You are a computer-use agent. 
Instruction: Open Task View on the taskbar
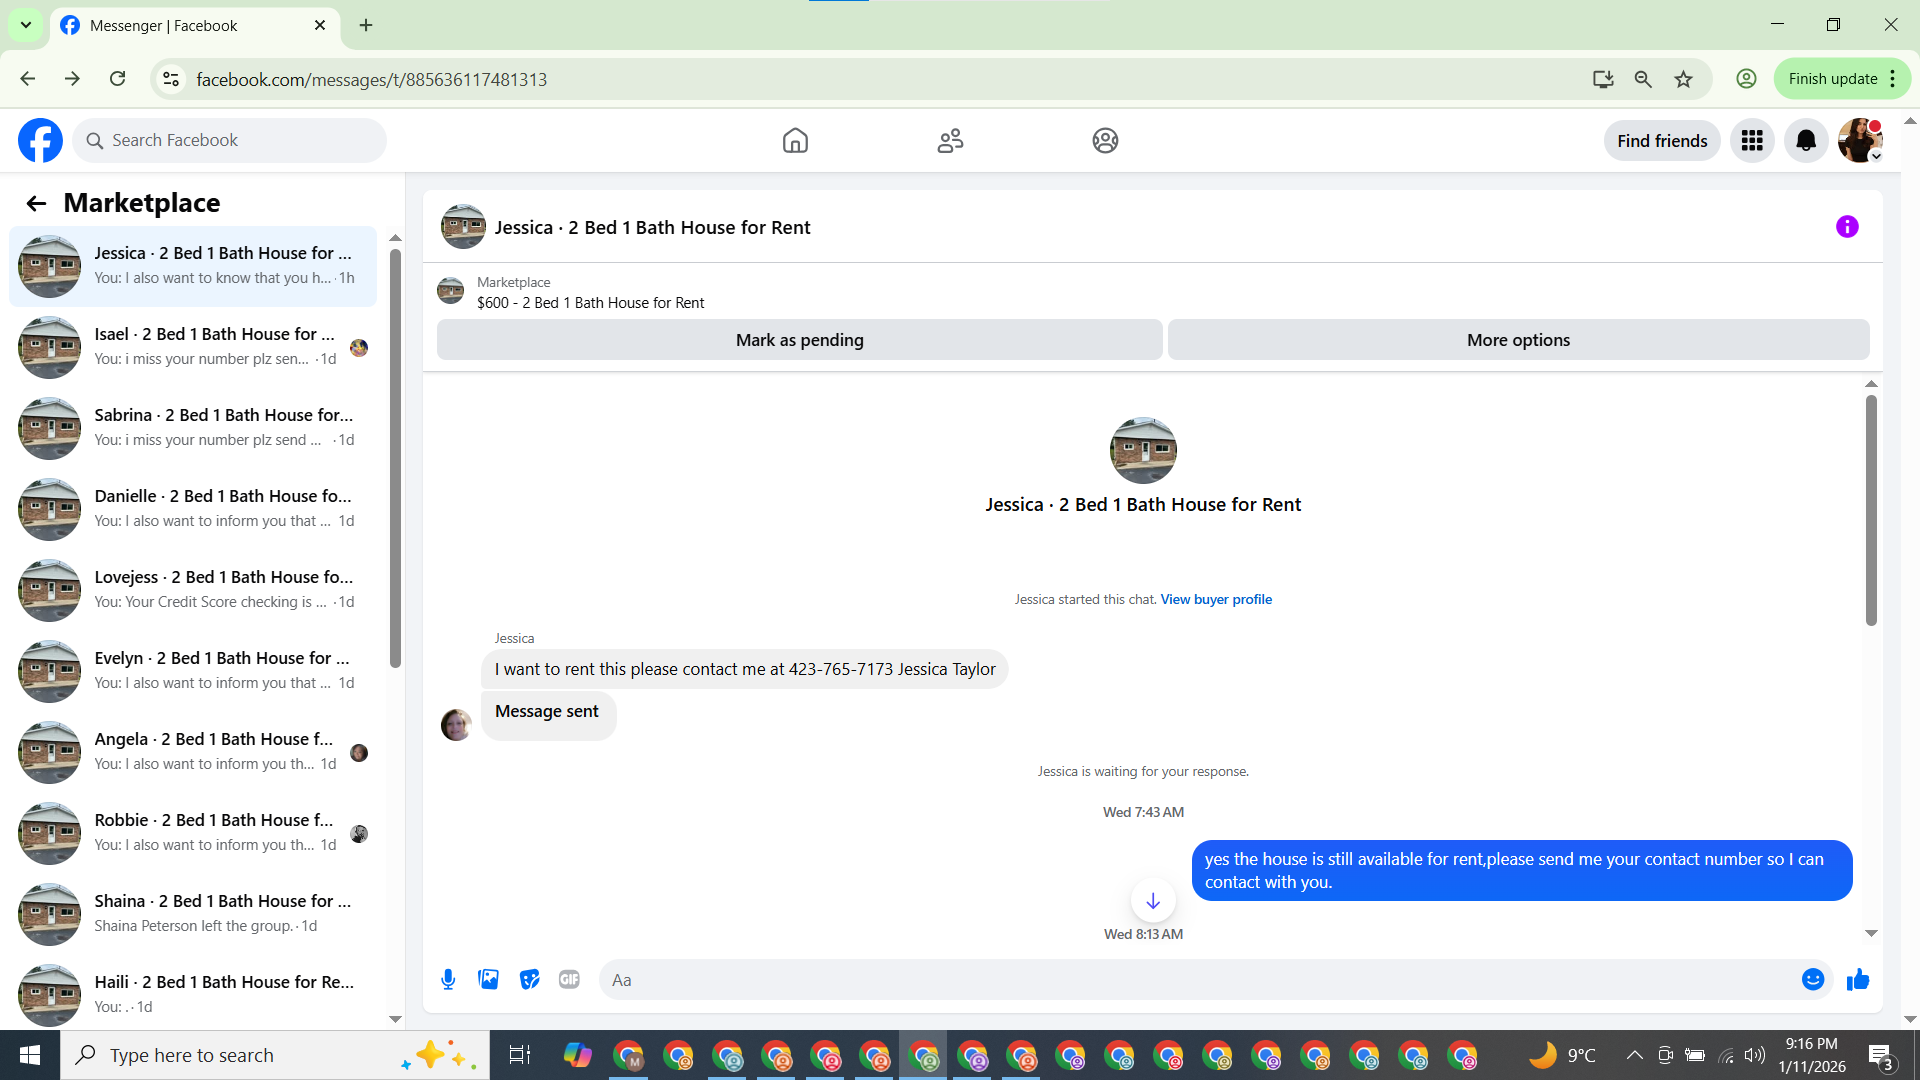coord(520,1055)
